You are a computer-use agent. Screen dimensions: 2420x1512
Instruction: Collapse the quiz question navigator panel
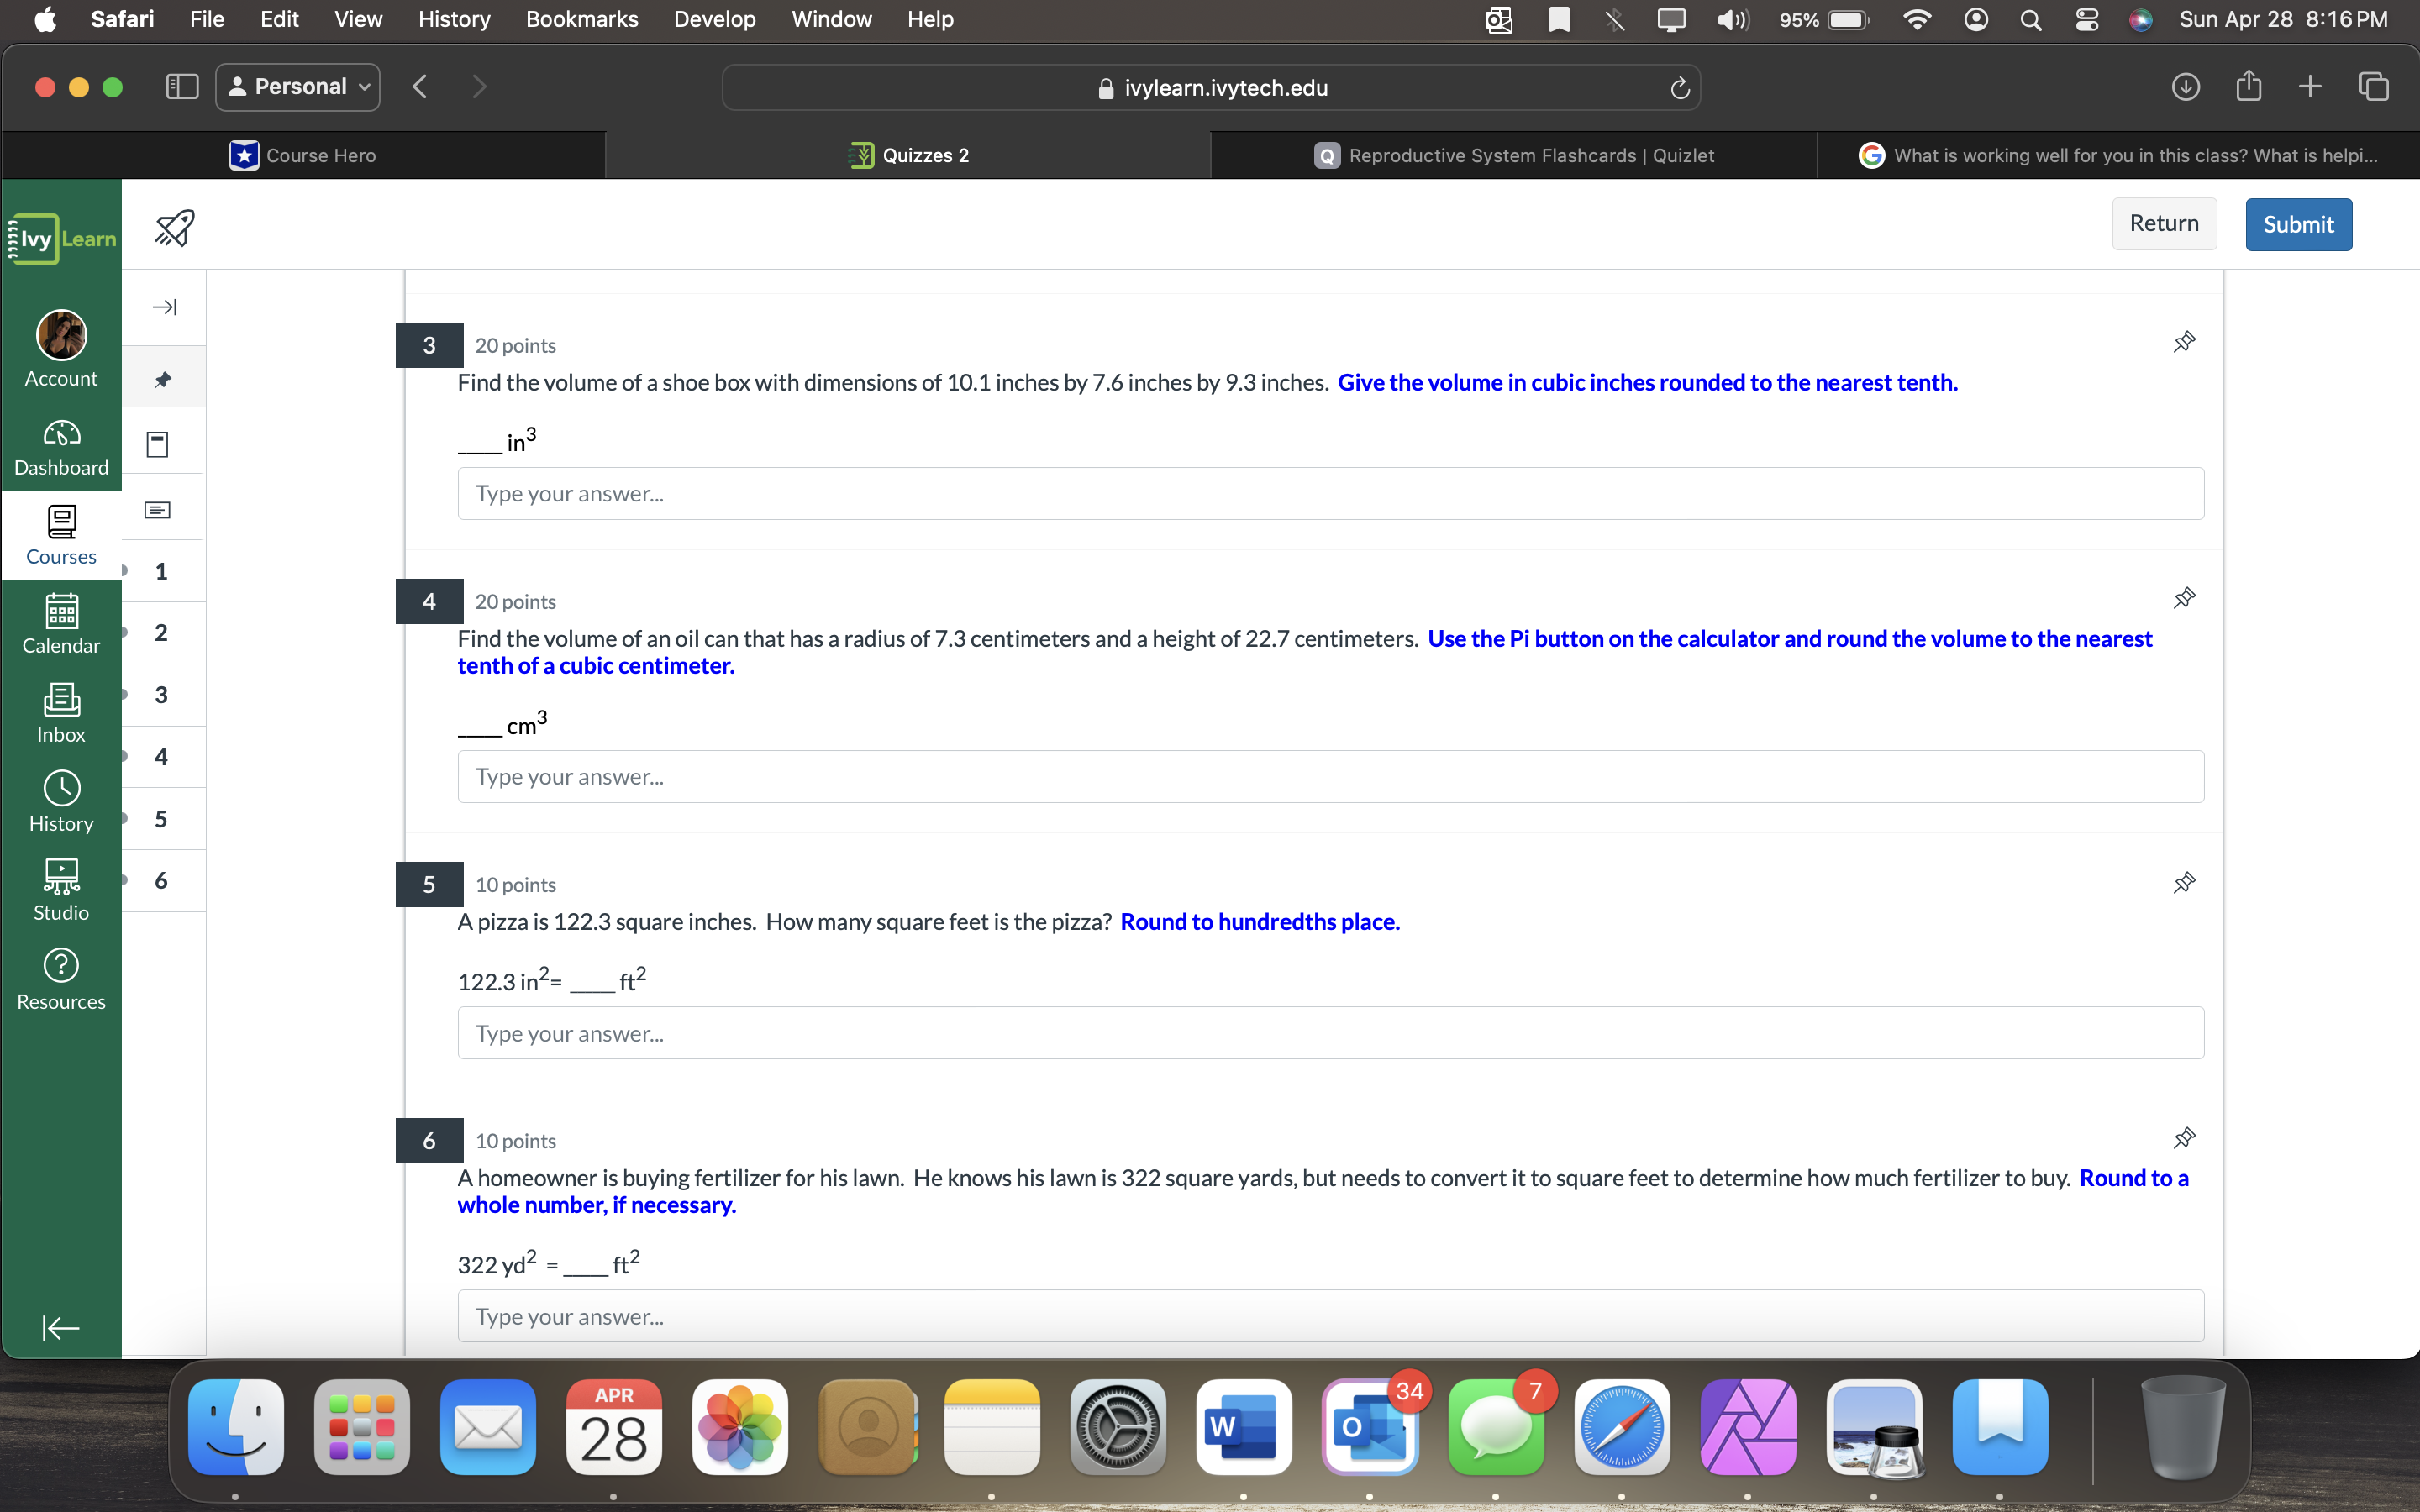pos(164,307)
